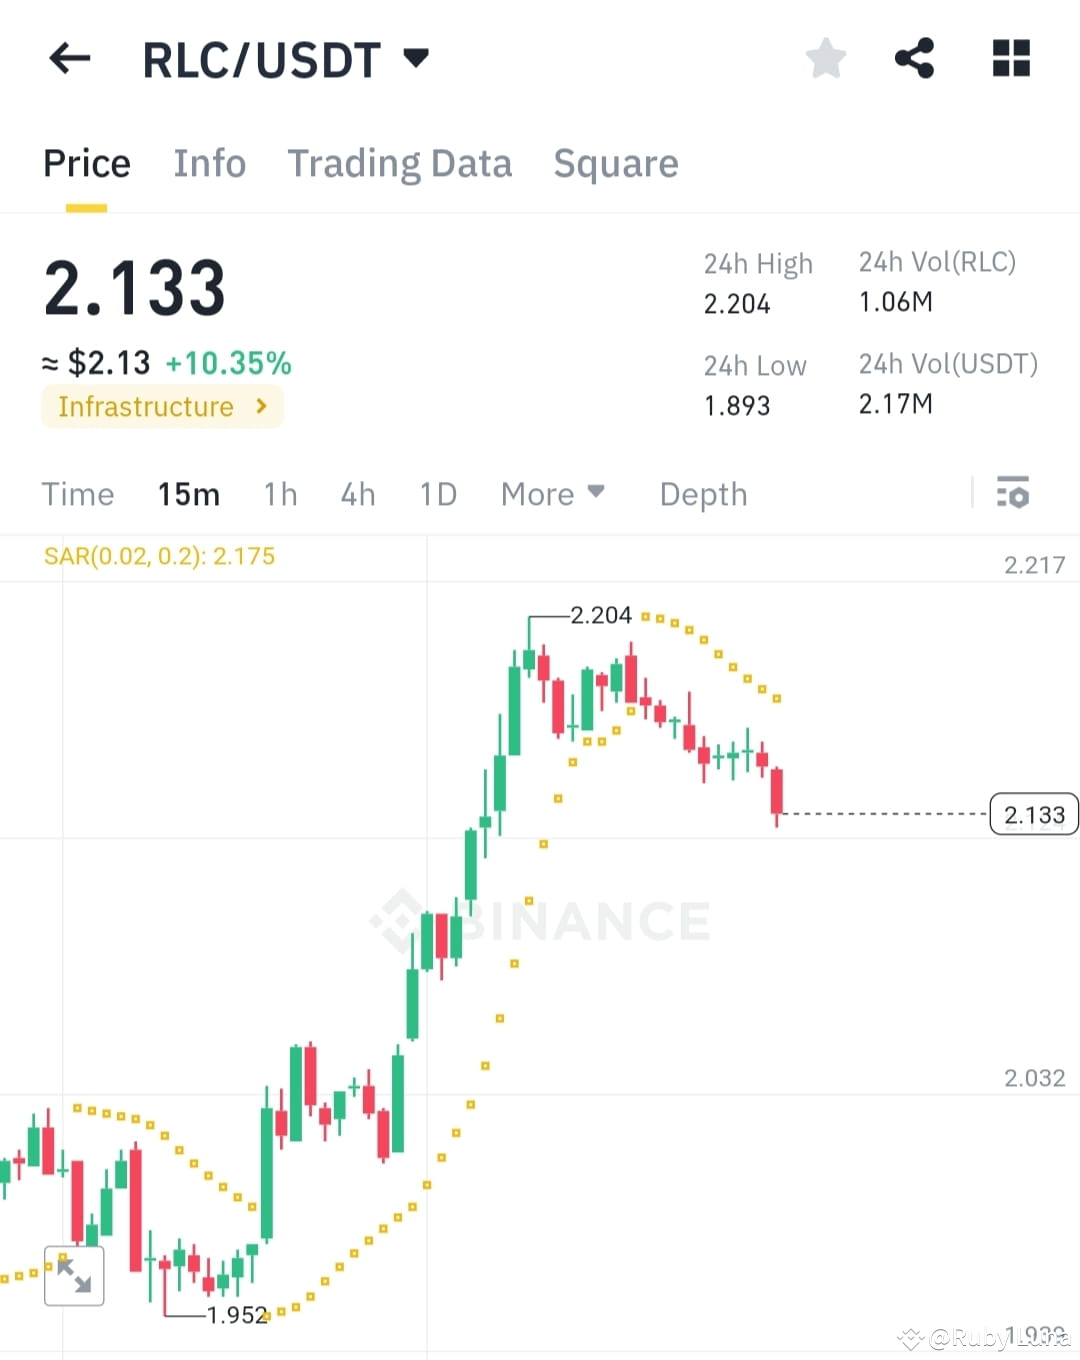Favorite RLC/USDT with the star icon
This screenshot has width=1080, height=1360.
pos(826,58)
